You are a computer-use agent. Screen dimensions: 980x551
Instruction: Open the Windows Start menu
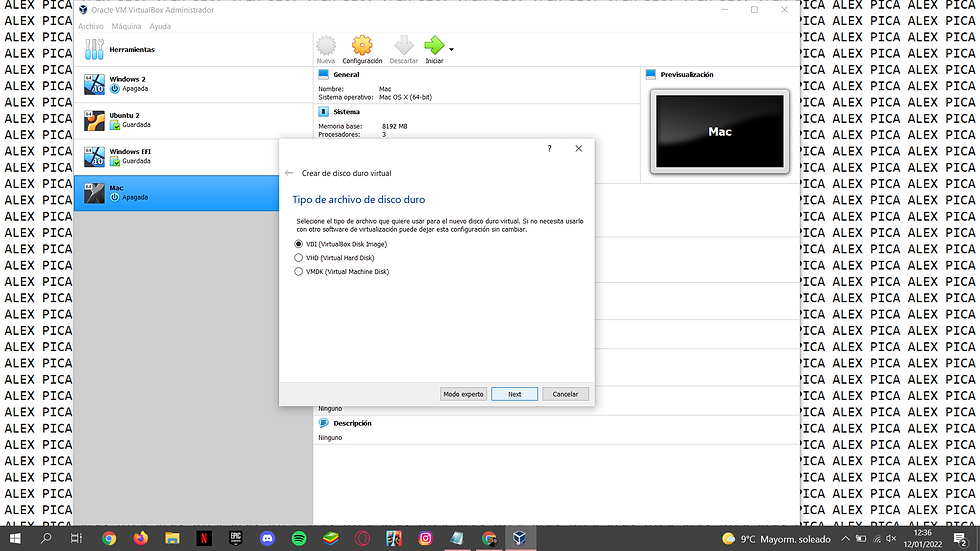coord(15,539)
